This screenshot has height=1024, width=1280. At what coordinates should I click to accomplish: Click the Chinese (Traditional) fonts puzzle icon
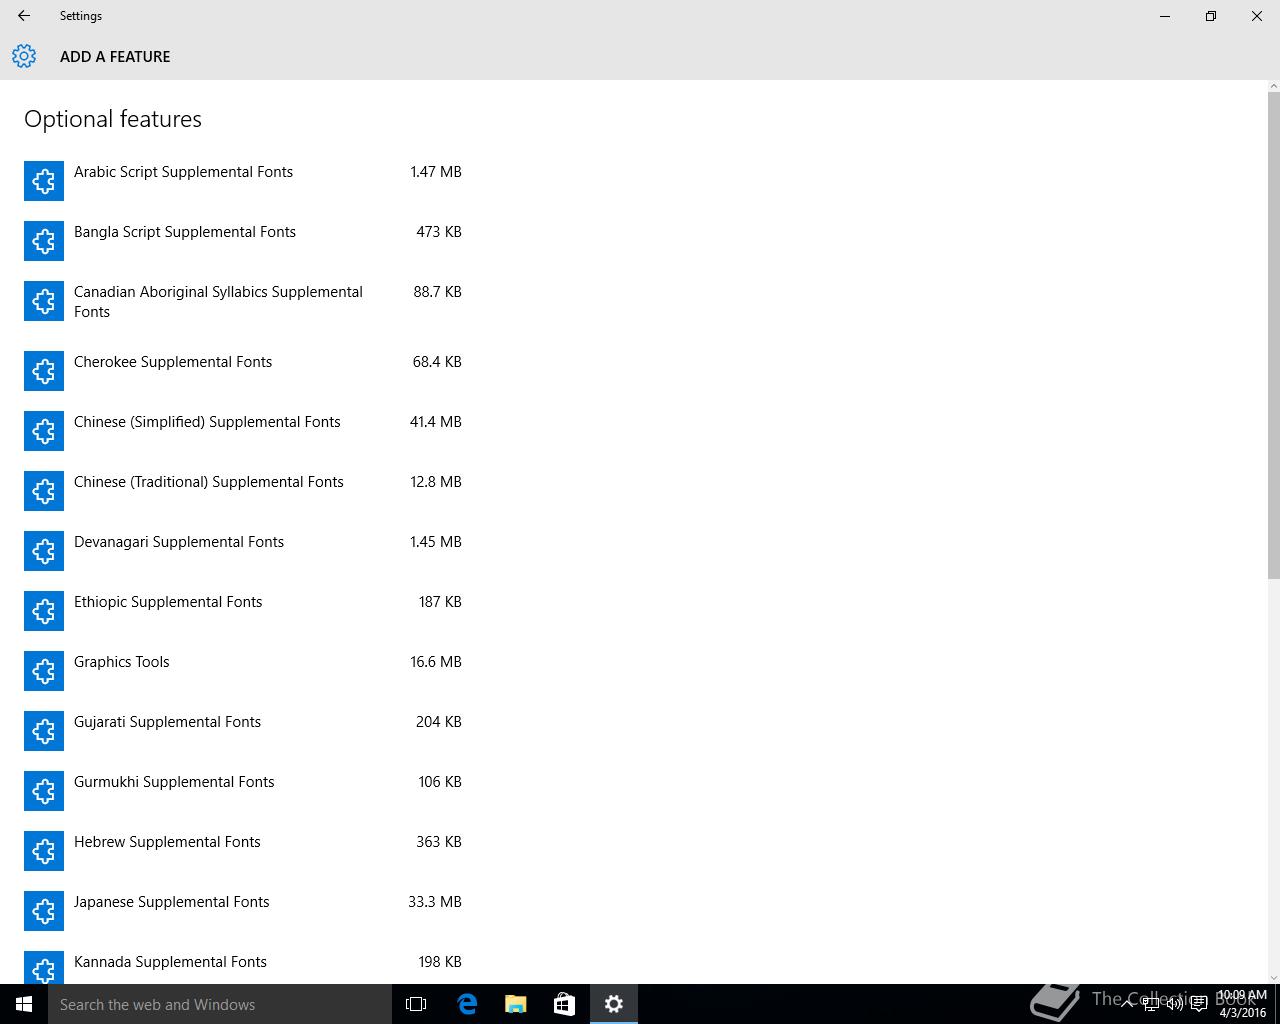[44, 491]
